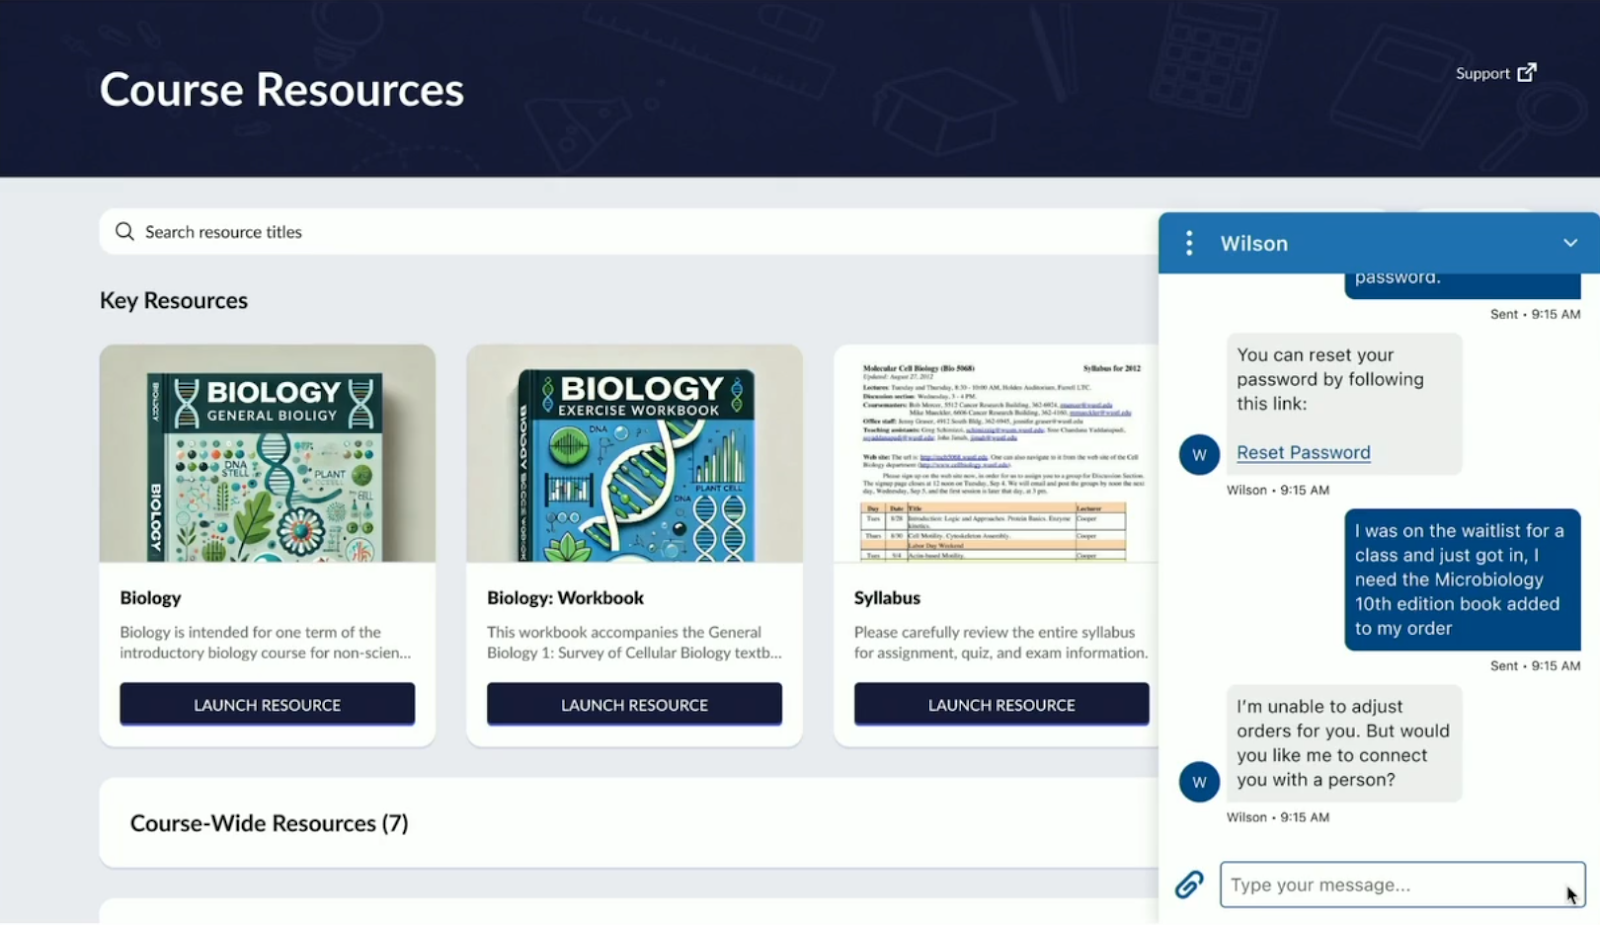Click the Biology Exercise Workbook cover image

pos(634,454)
